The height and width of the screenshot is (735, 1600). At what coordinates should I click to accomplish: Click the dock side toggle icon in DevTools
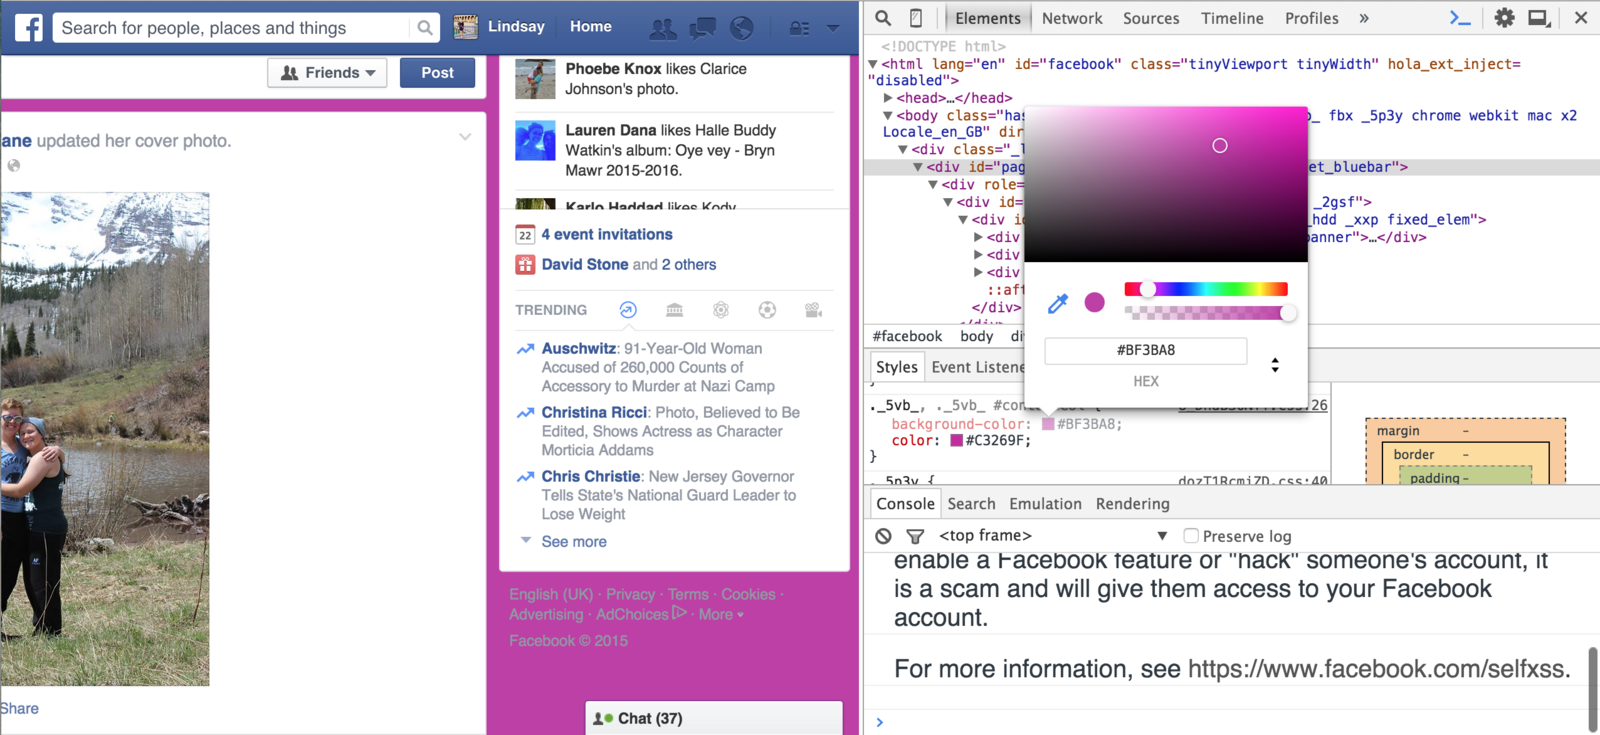[1540, 17]
